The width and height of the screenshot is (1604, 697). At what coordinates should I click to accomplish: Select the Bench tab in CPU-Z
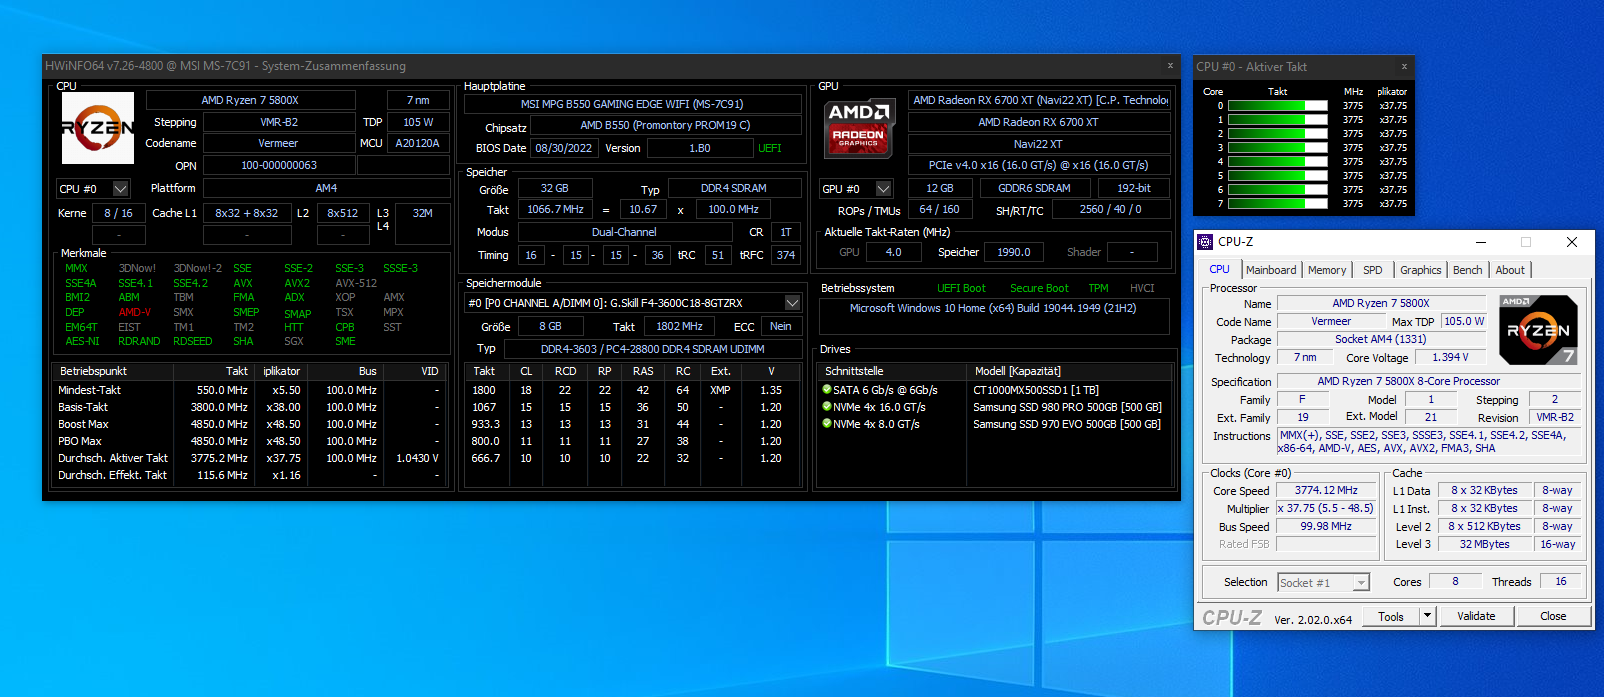1467,270
